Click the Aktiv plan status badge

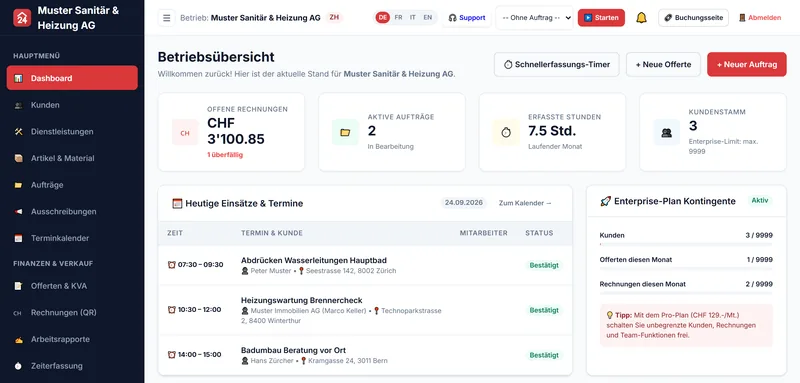coord(760,200)
